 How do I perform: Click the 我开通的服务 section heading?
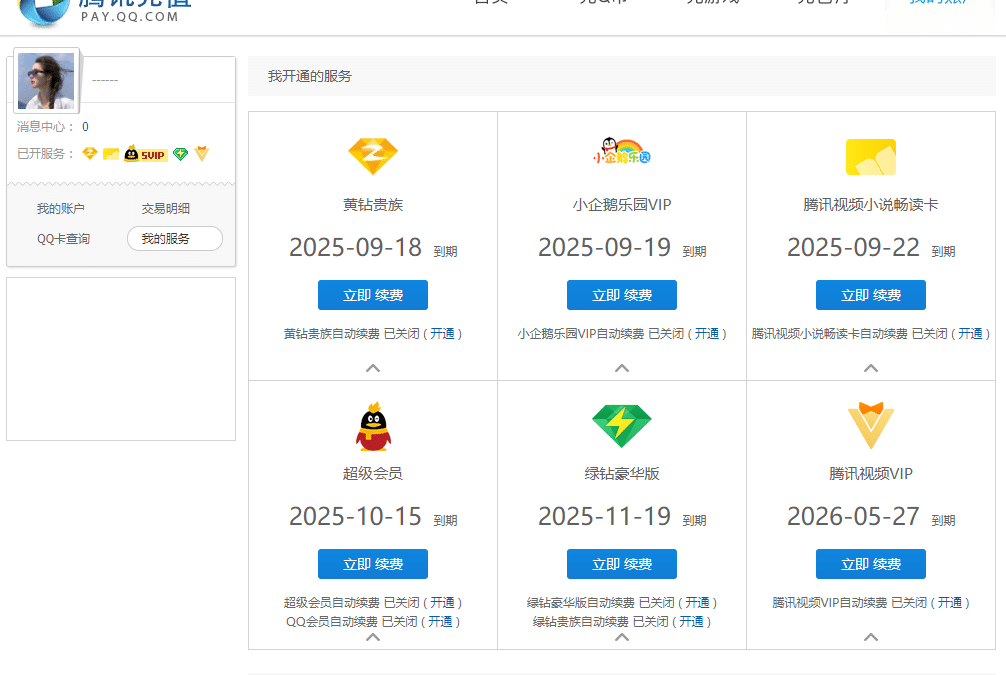309,76
